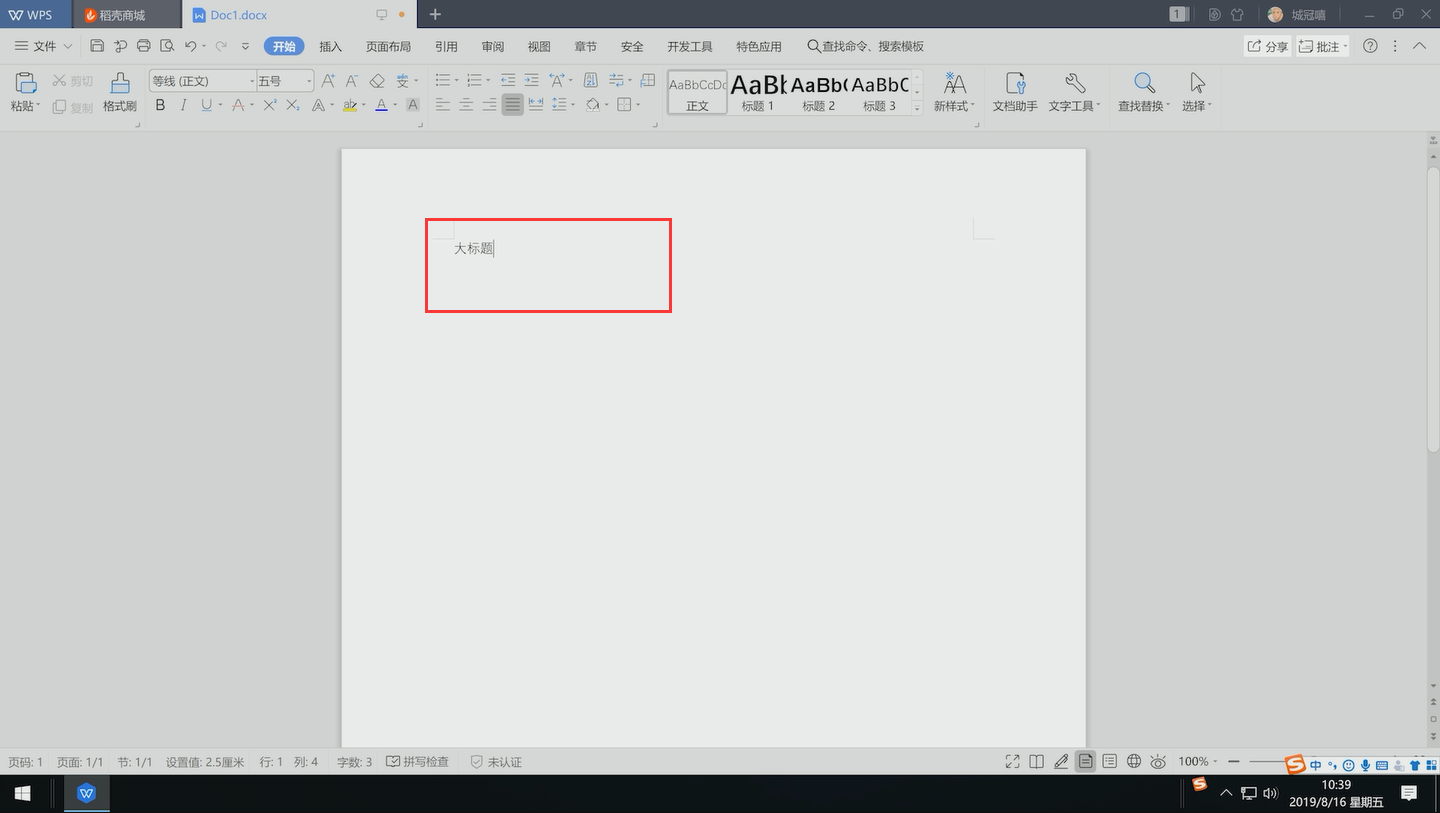Apply Subscript formatting

point(293,105)
